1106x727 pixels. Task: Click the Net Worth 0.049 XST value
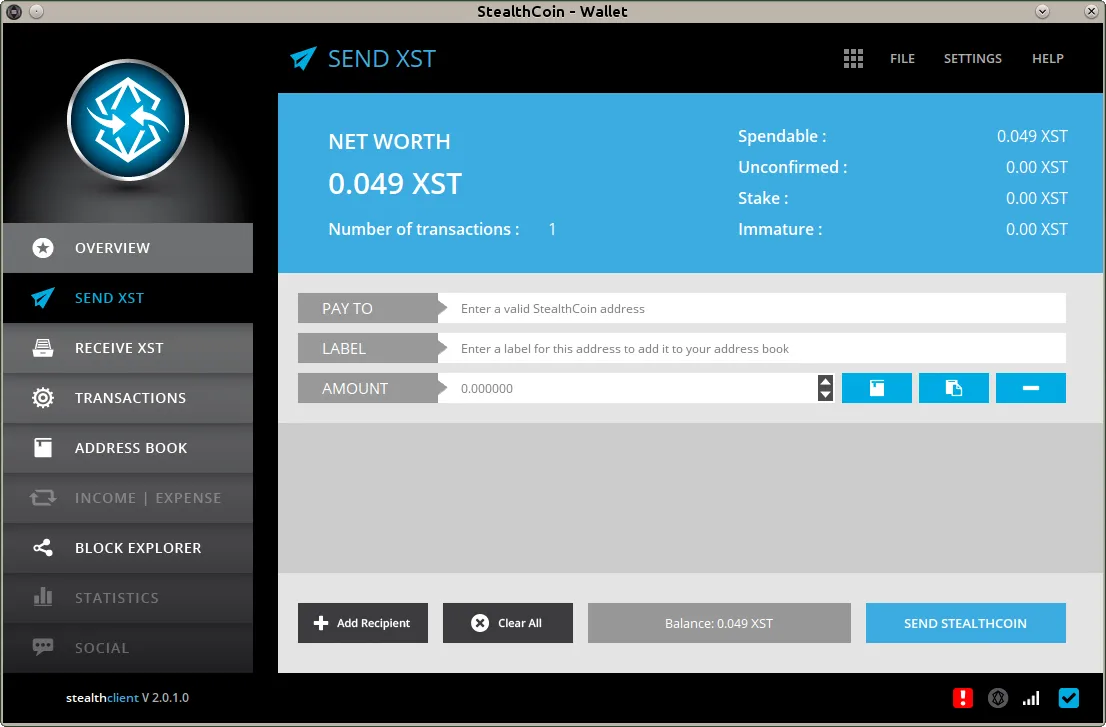pos(395,184)
